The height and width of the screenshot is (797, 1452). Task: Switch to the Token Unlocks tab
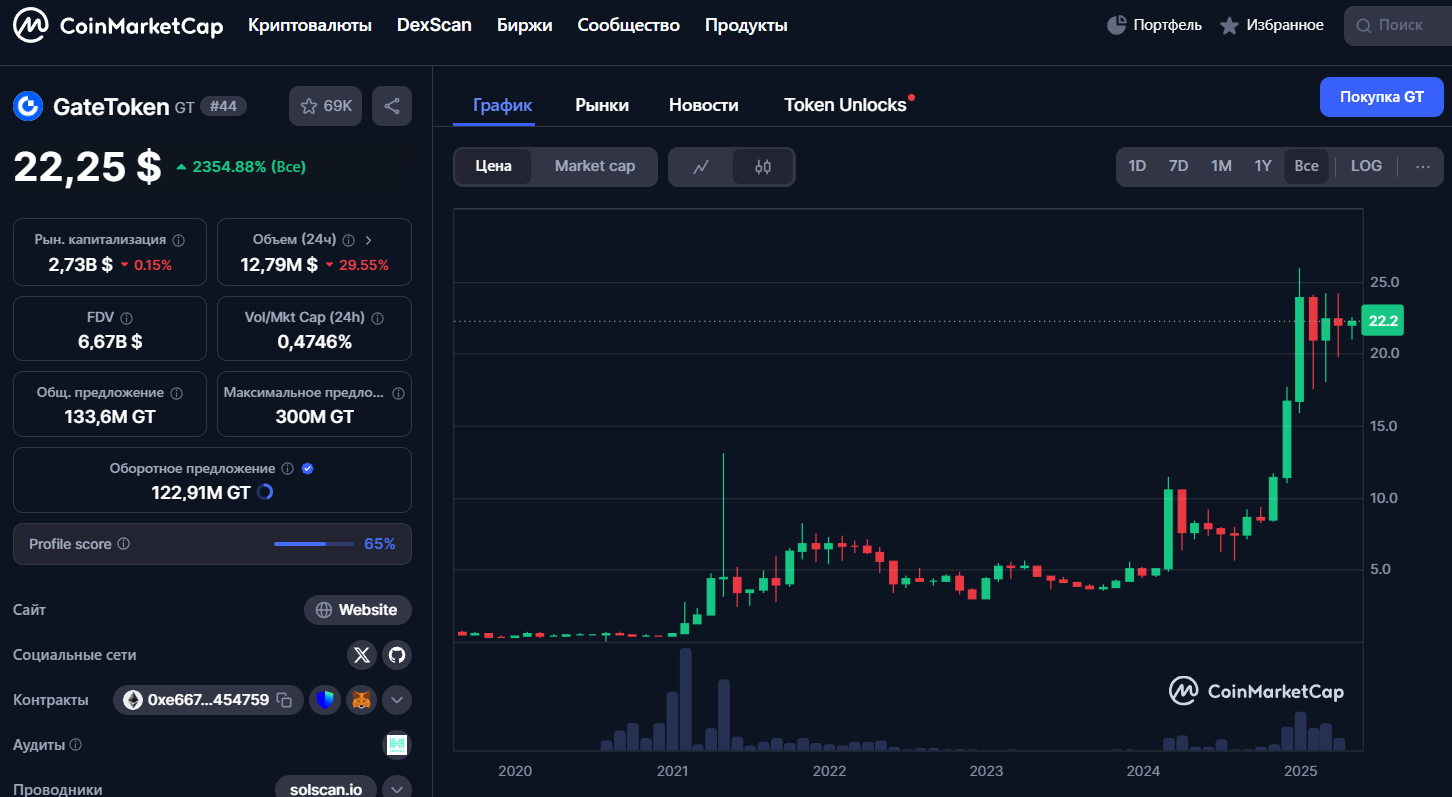tap(845, 105)
